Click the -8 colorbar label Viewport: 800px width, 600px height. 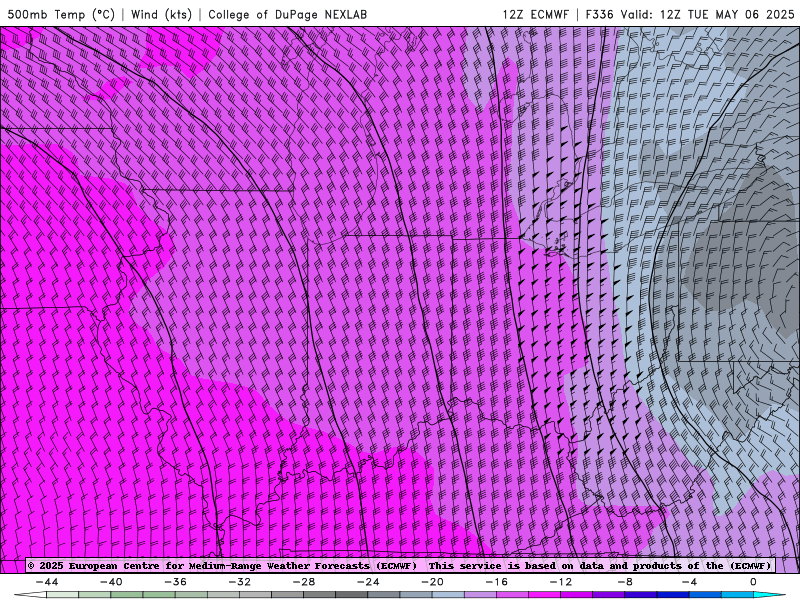626,582
